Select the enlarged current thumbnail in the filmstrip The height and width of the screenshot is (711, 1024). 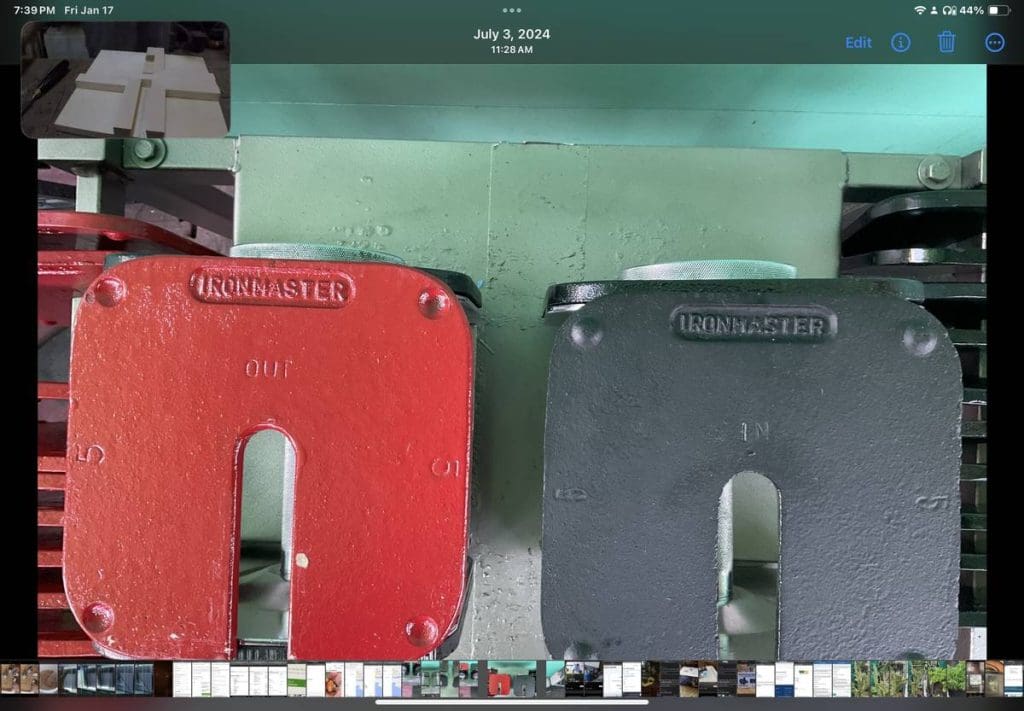pos(511,678)
